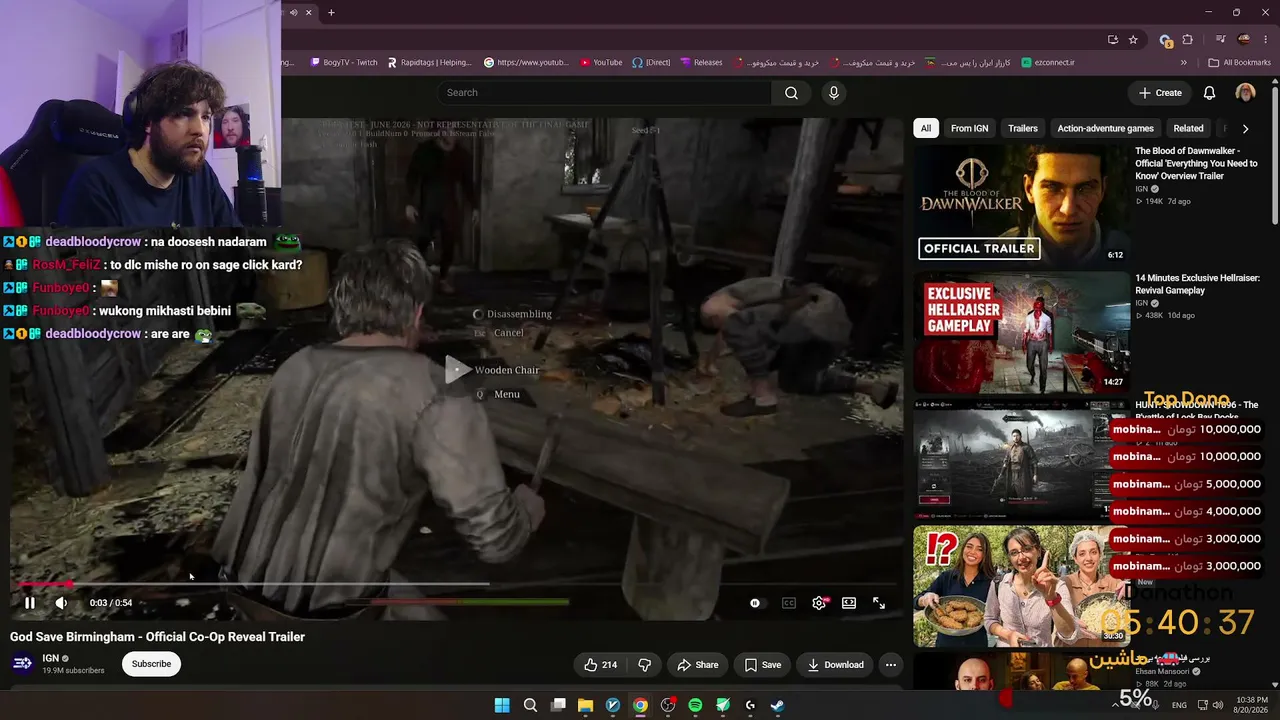Open more actions menu beside Download
The image size is (1280, 720).
click(891, 665)
